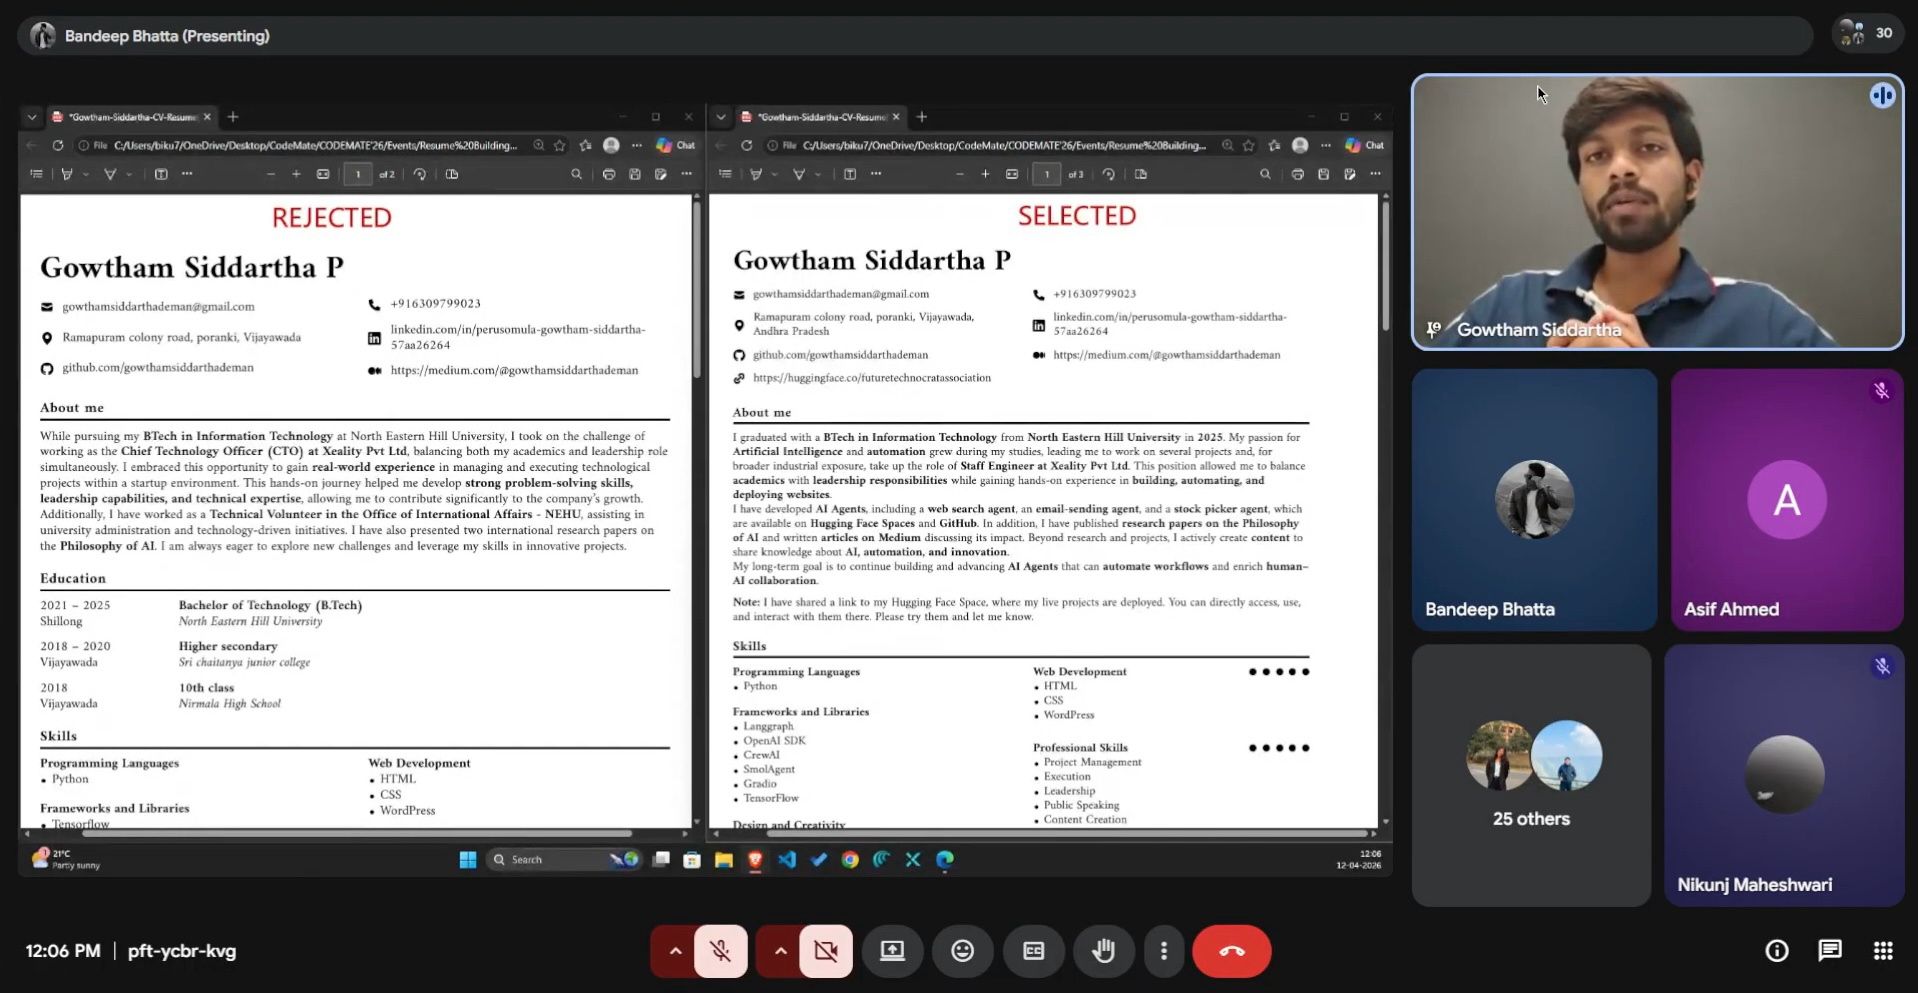Select the Gowtham Siddartha video tile
The width and height of the screenshot is (1918, 993).
tap(1657, 212)
